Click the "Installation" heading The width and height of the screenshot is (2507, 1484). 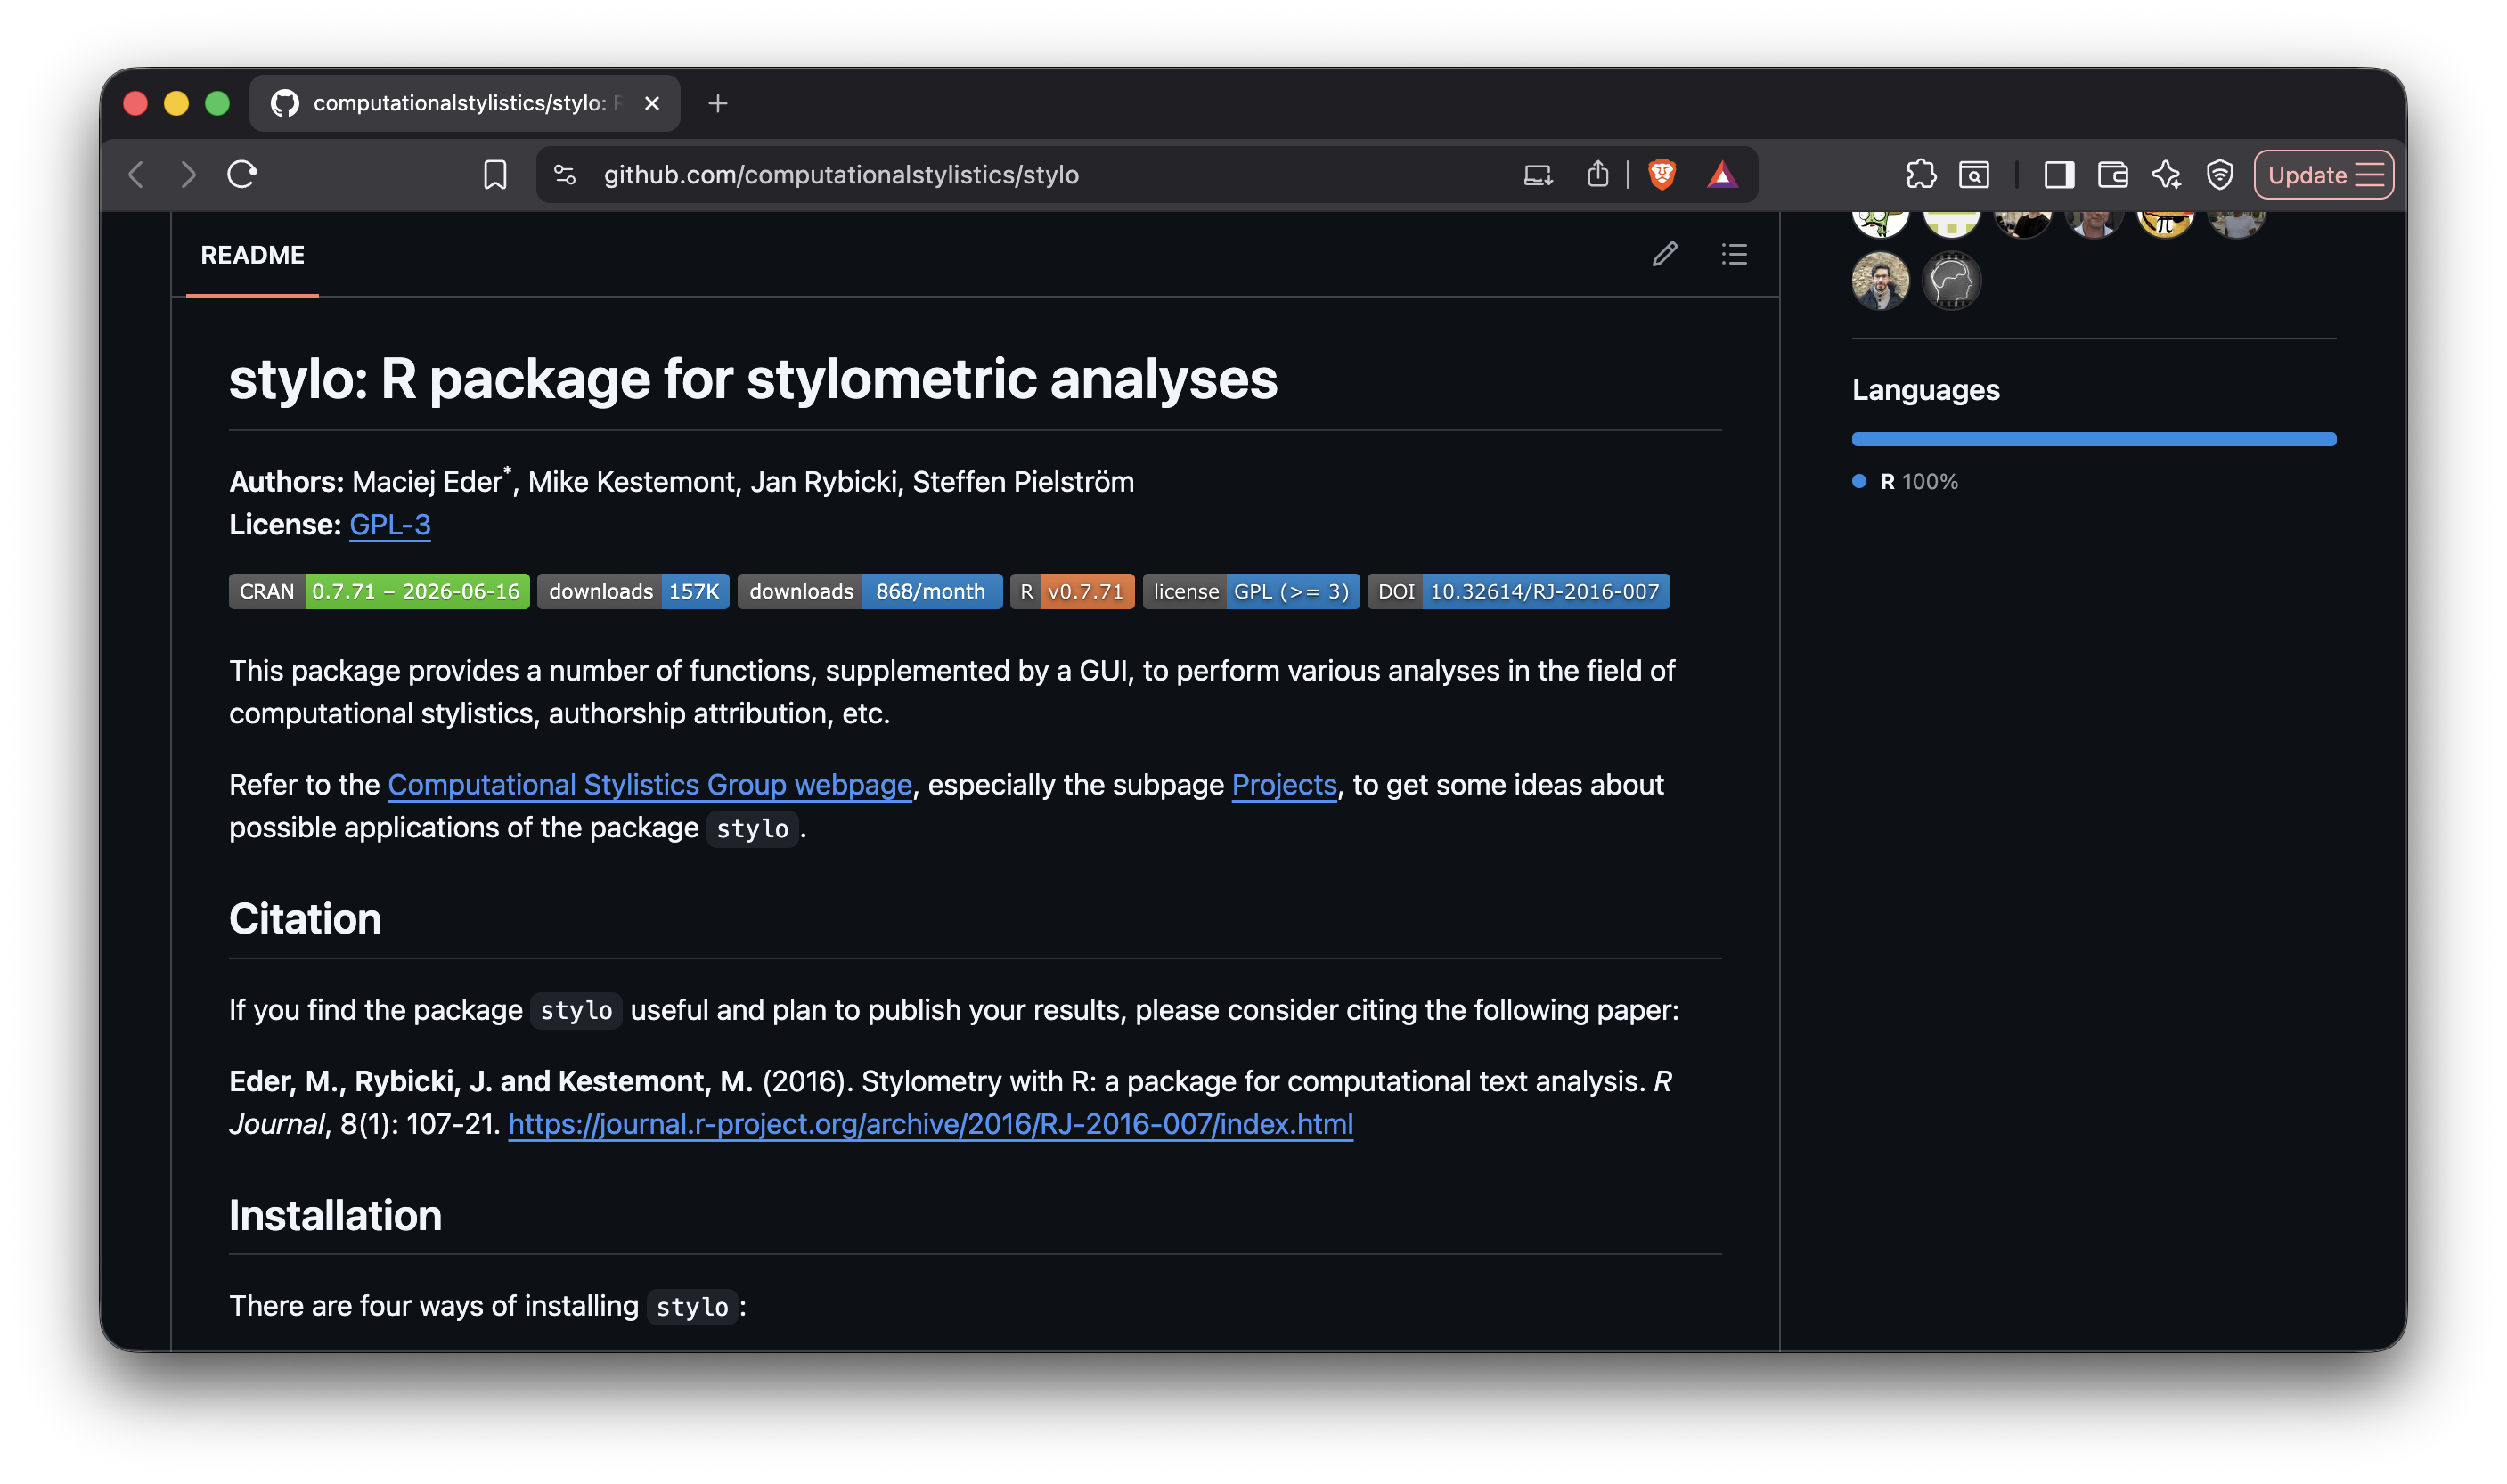click(x=335, y=1215)
